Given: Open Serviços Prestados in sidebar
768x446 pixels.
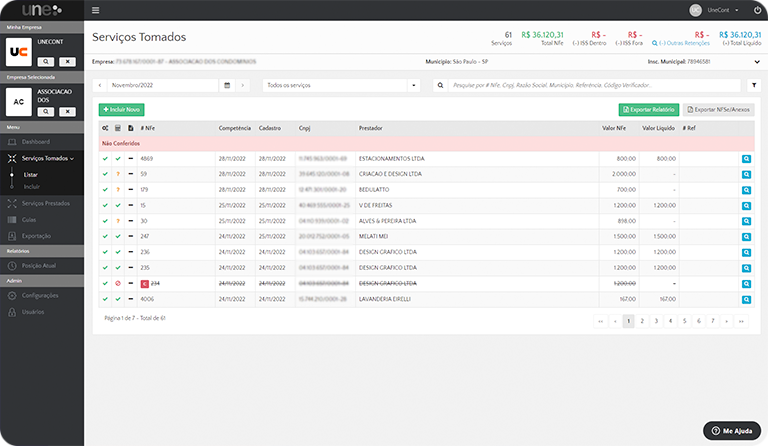Looking at the screenshot, I should pyautogui.click(x=46, y=203).
